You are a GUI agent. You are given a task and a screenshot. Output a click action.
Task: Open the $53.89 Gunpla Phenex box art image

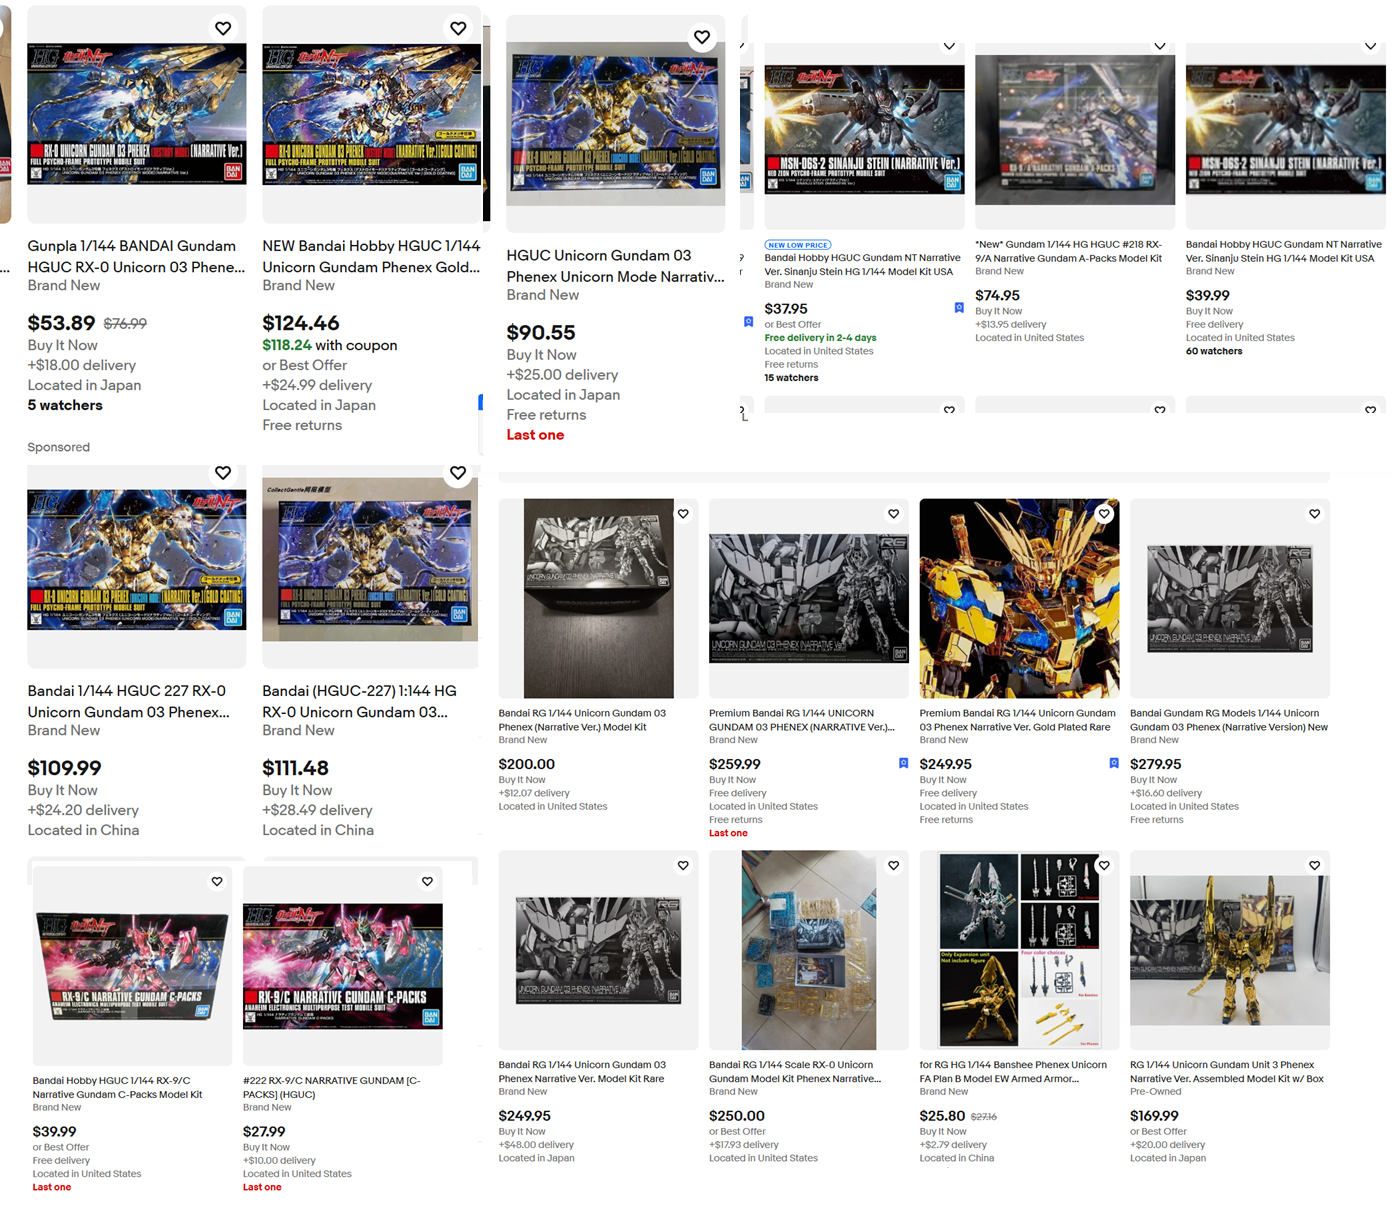[x=137, y=114]
